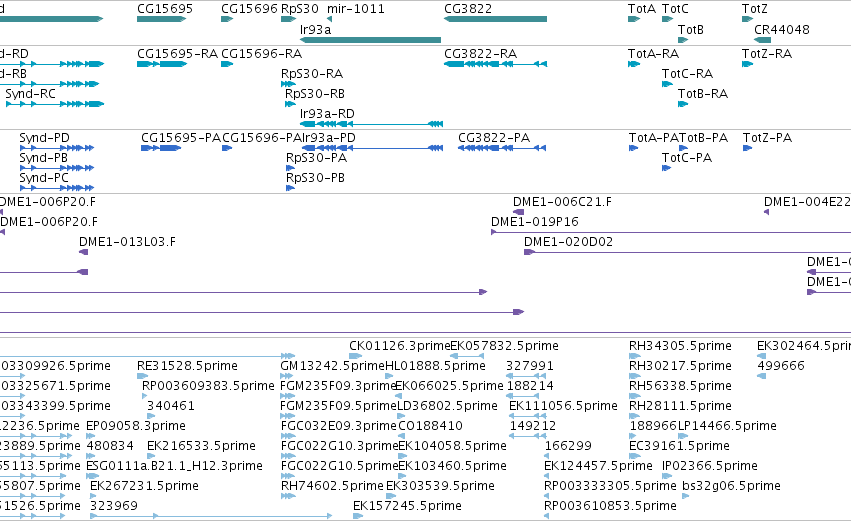Viewport: 851px width, 521px height.
Task: Select the EK267231.5prime EST label
Action: click(144, 486)
